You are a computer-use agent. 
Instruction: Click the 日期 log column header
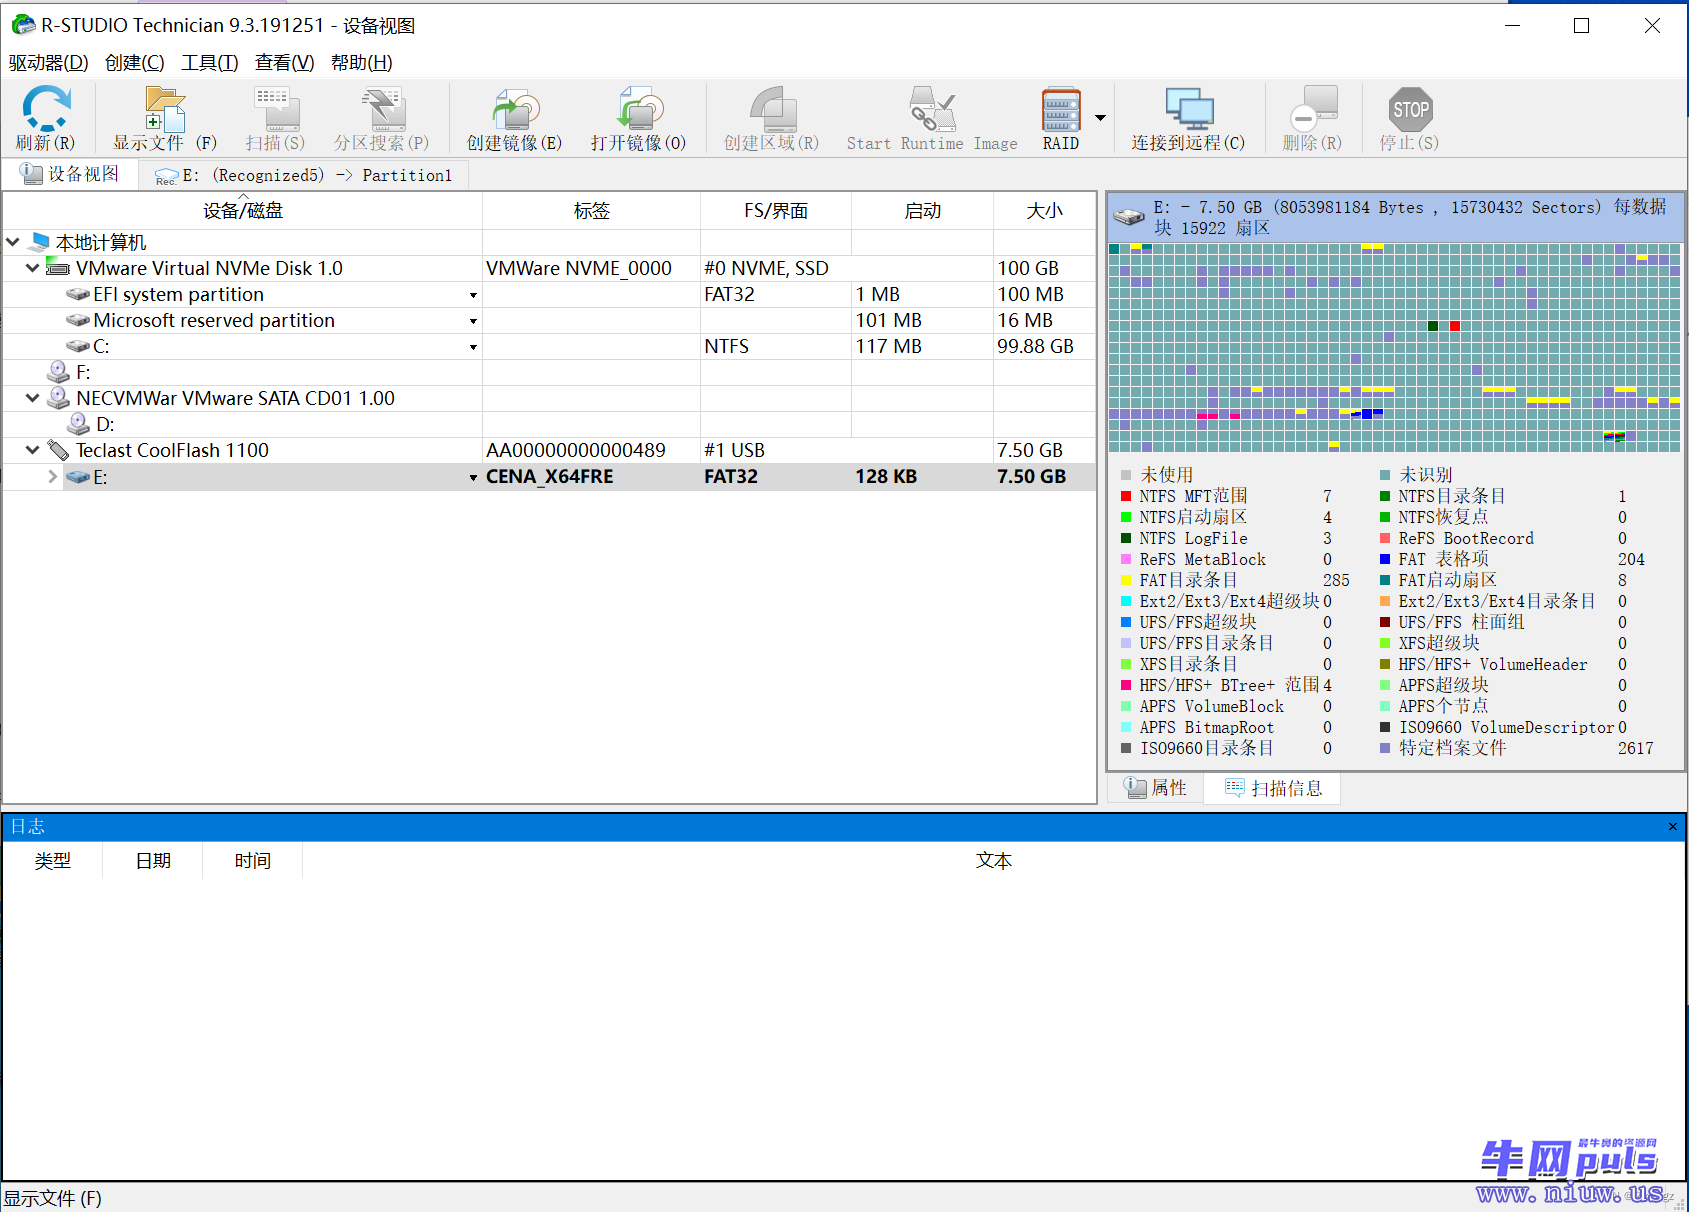point(153,861)
